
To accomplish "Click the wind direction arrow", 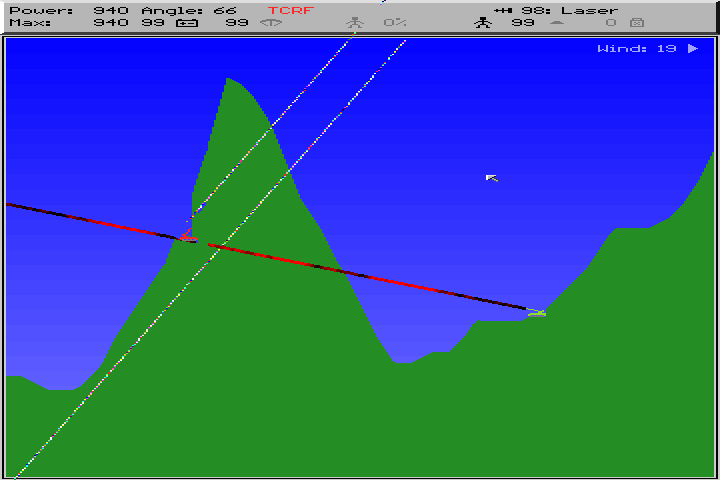I will coord(693,48).
